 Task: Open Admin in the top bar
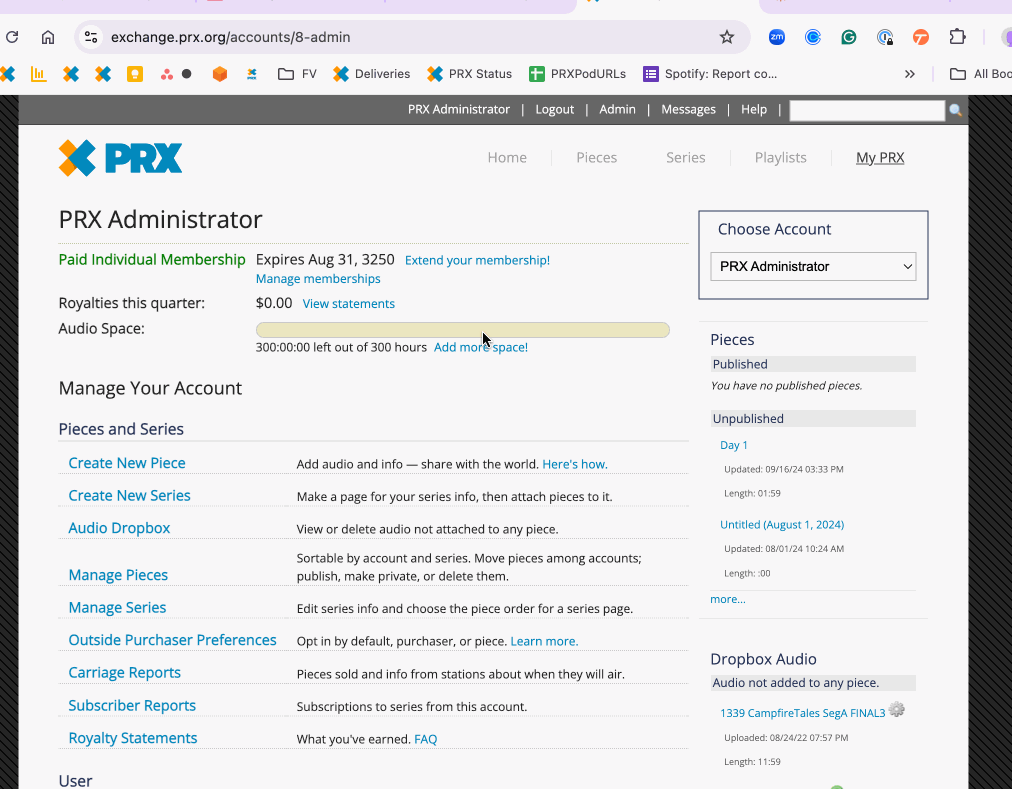(617, 109)
